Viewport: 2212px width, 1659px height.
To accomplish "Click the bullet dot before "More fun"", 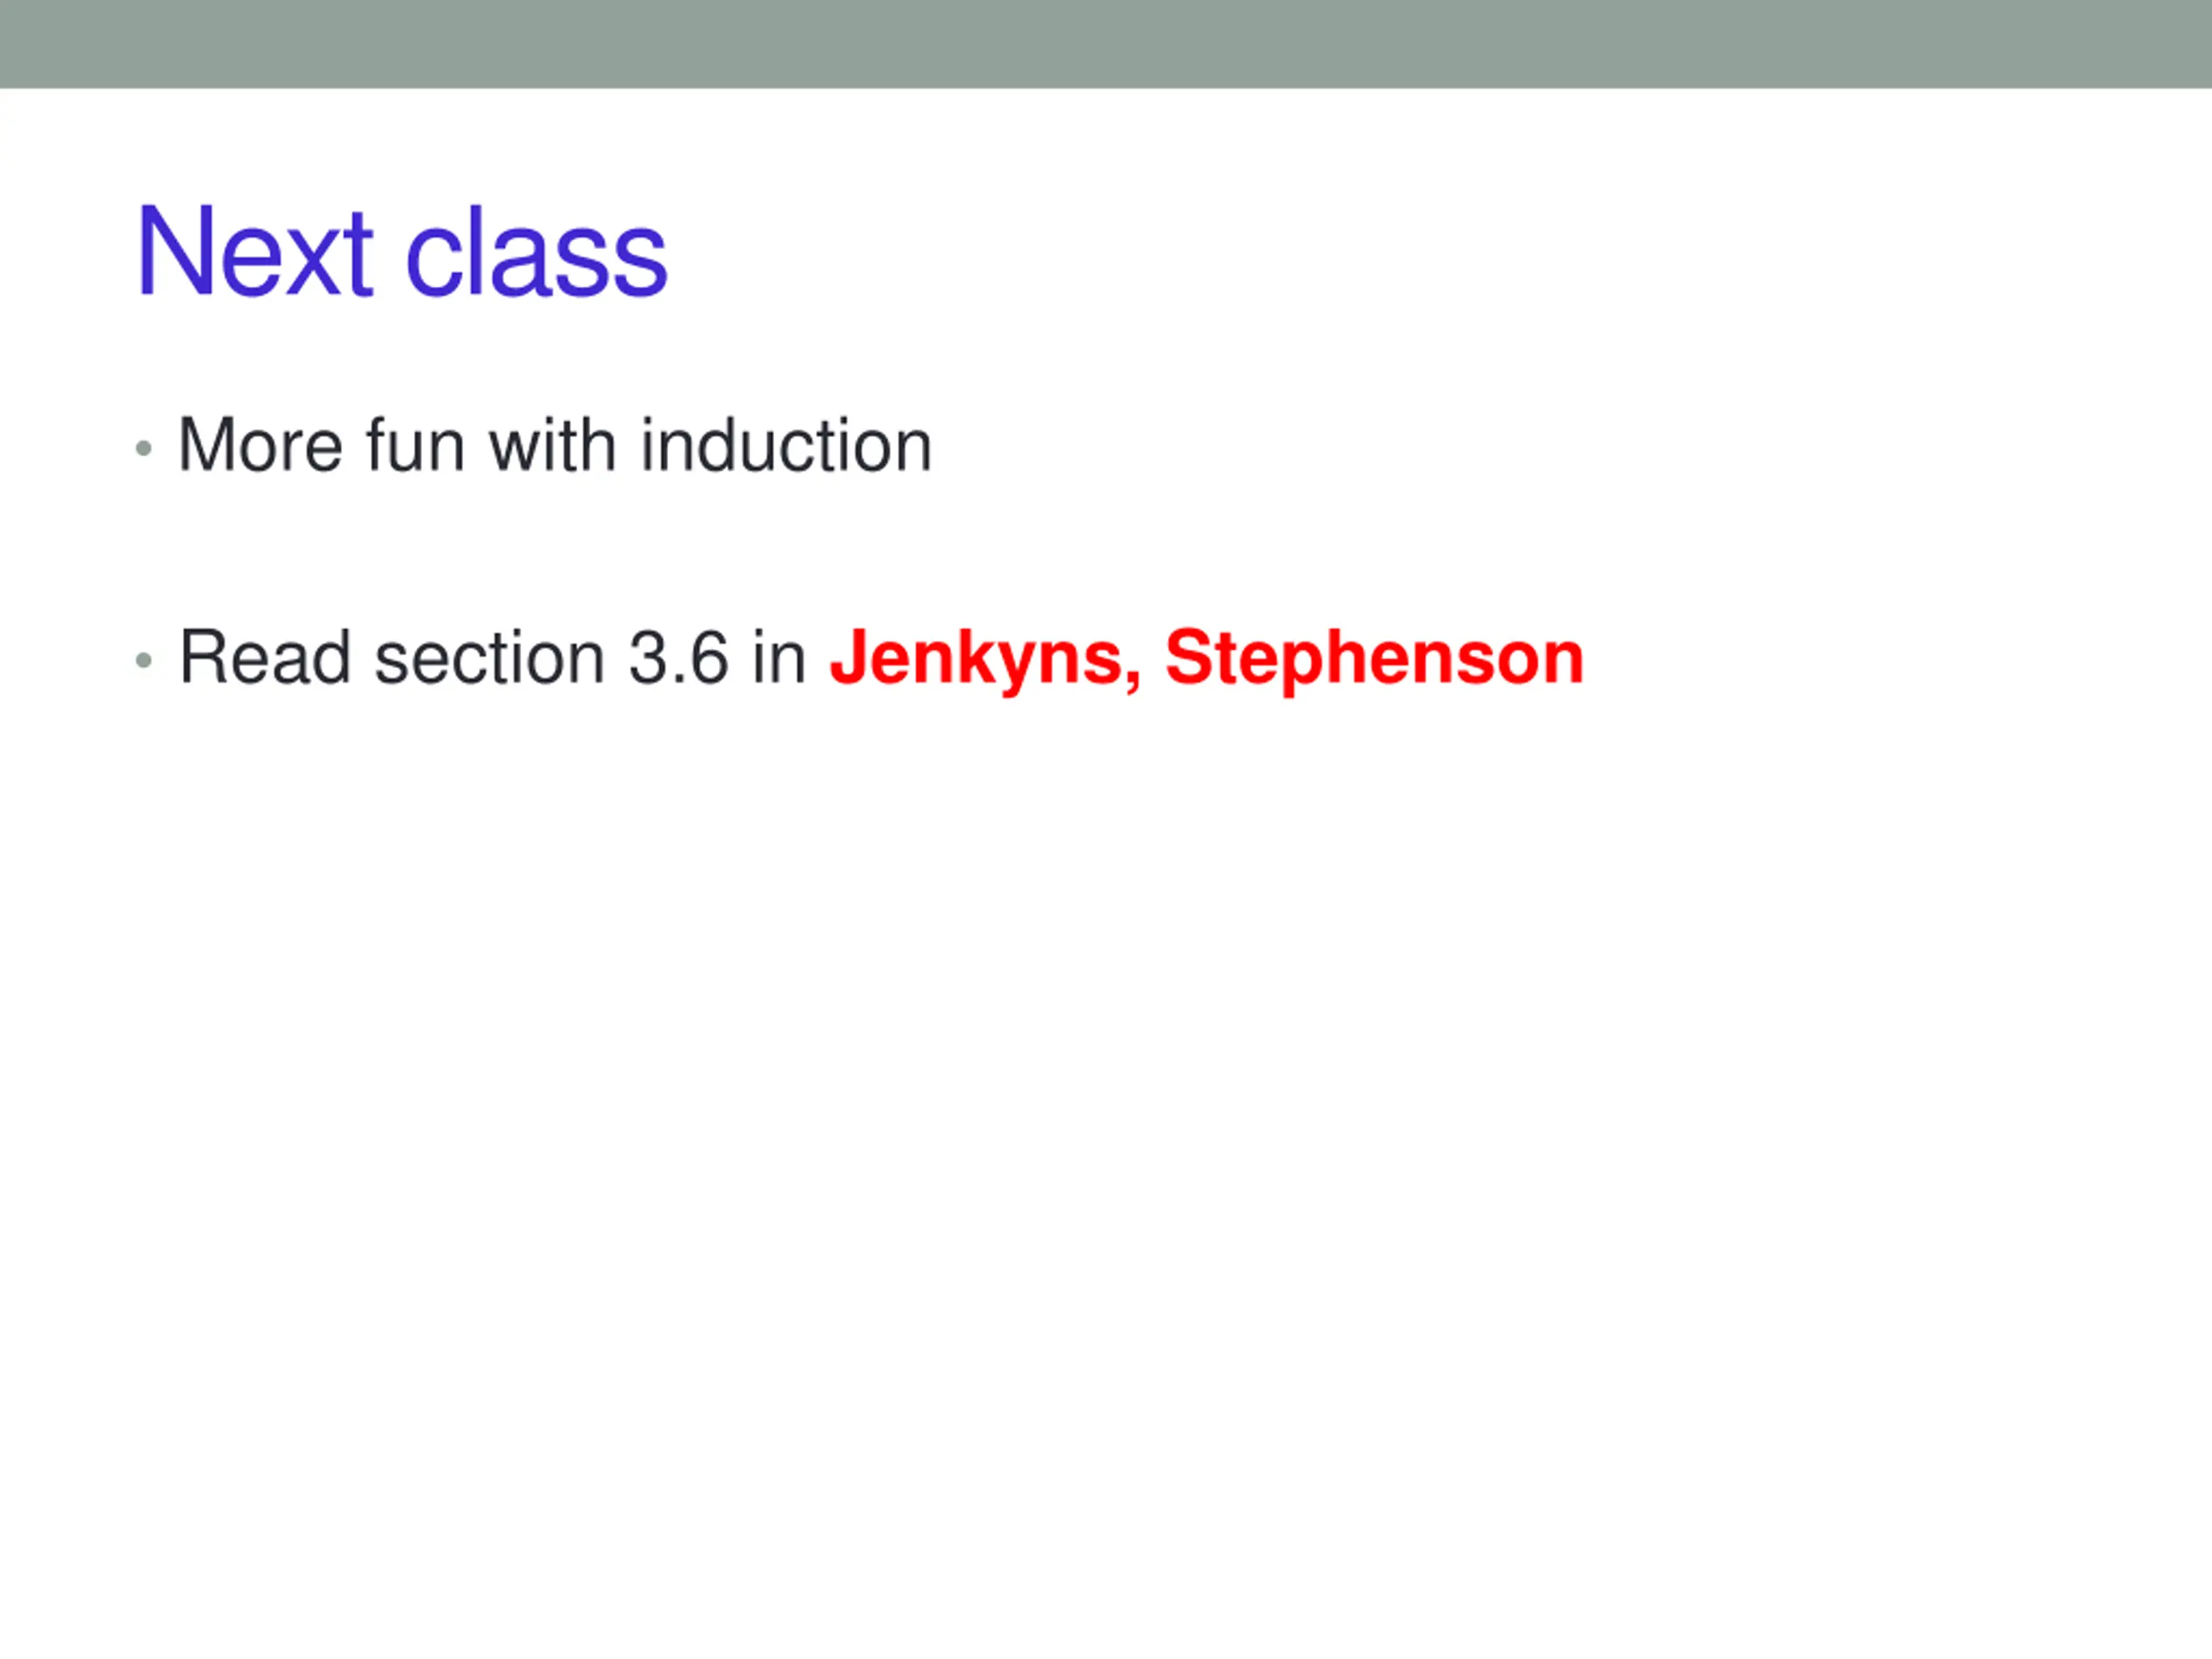I will [144, 448].
